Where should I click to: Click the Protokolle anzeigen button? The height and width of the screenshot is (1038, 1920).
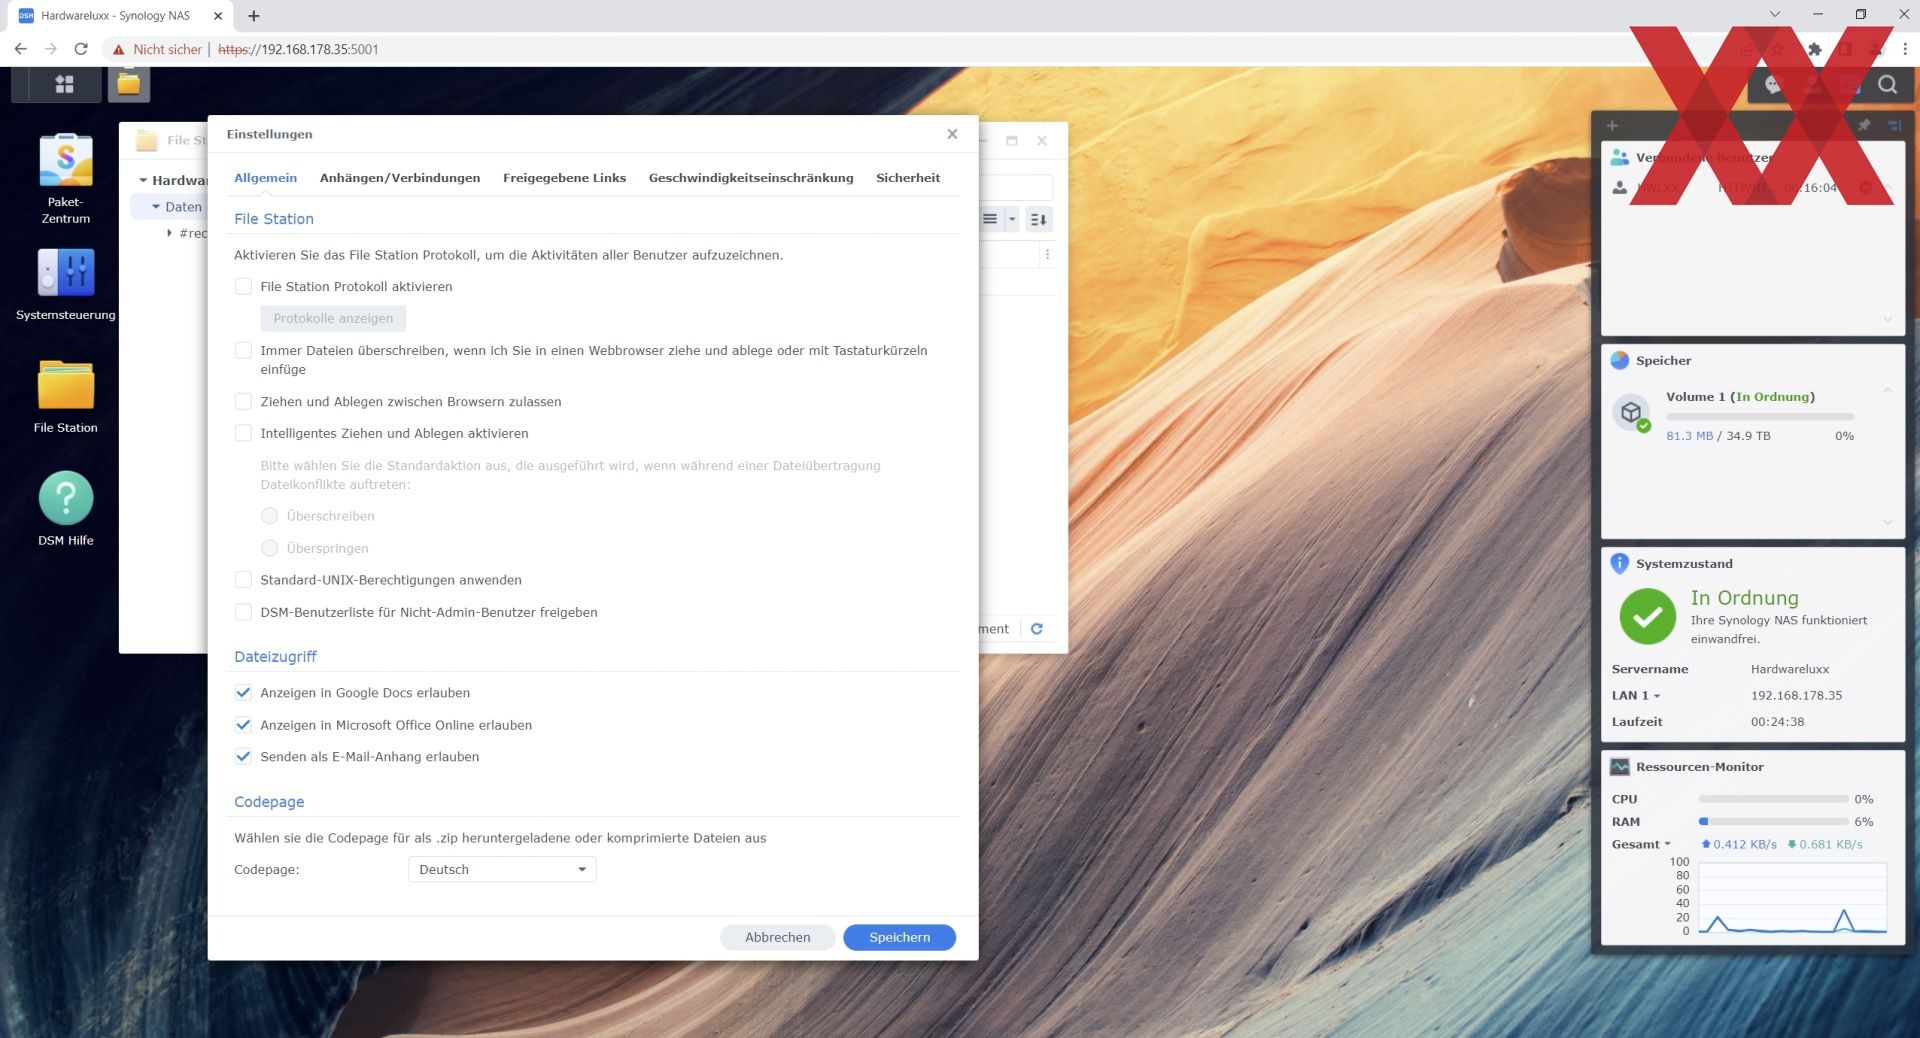[x=333, y=319]
